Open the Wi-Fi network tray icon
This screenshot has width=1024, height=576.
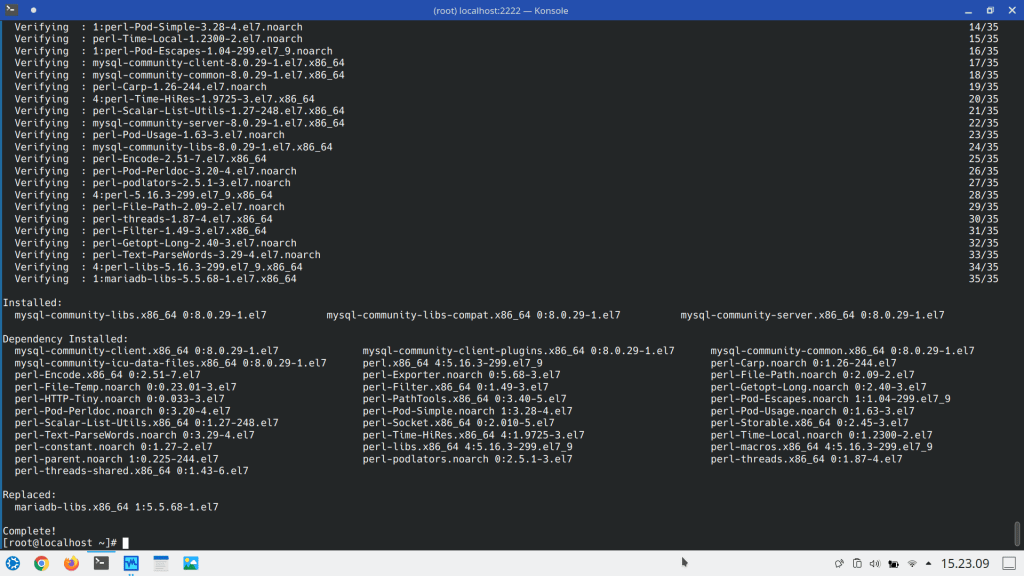click(x=912, y=564)
